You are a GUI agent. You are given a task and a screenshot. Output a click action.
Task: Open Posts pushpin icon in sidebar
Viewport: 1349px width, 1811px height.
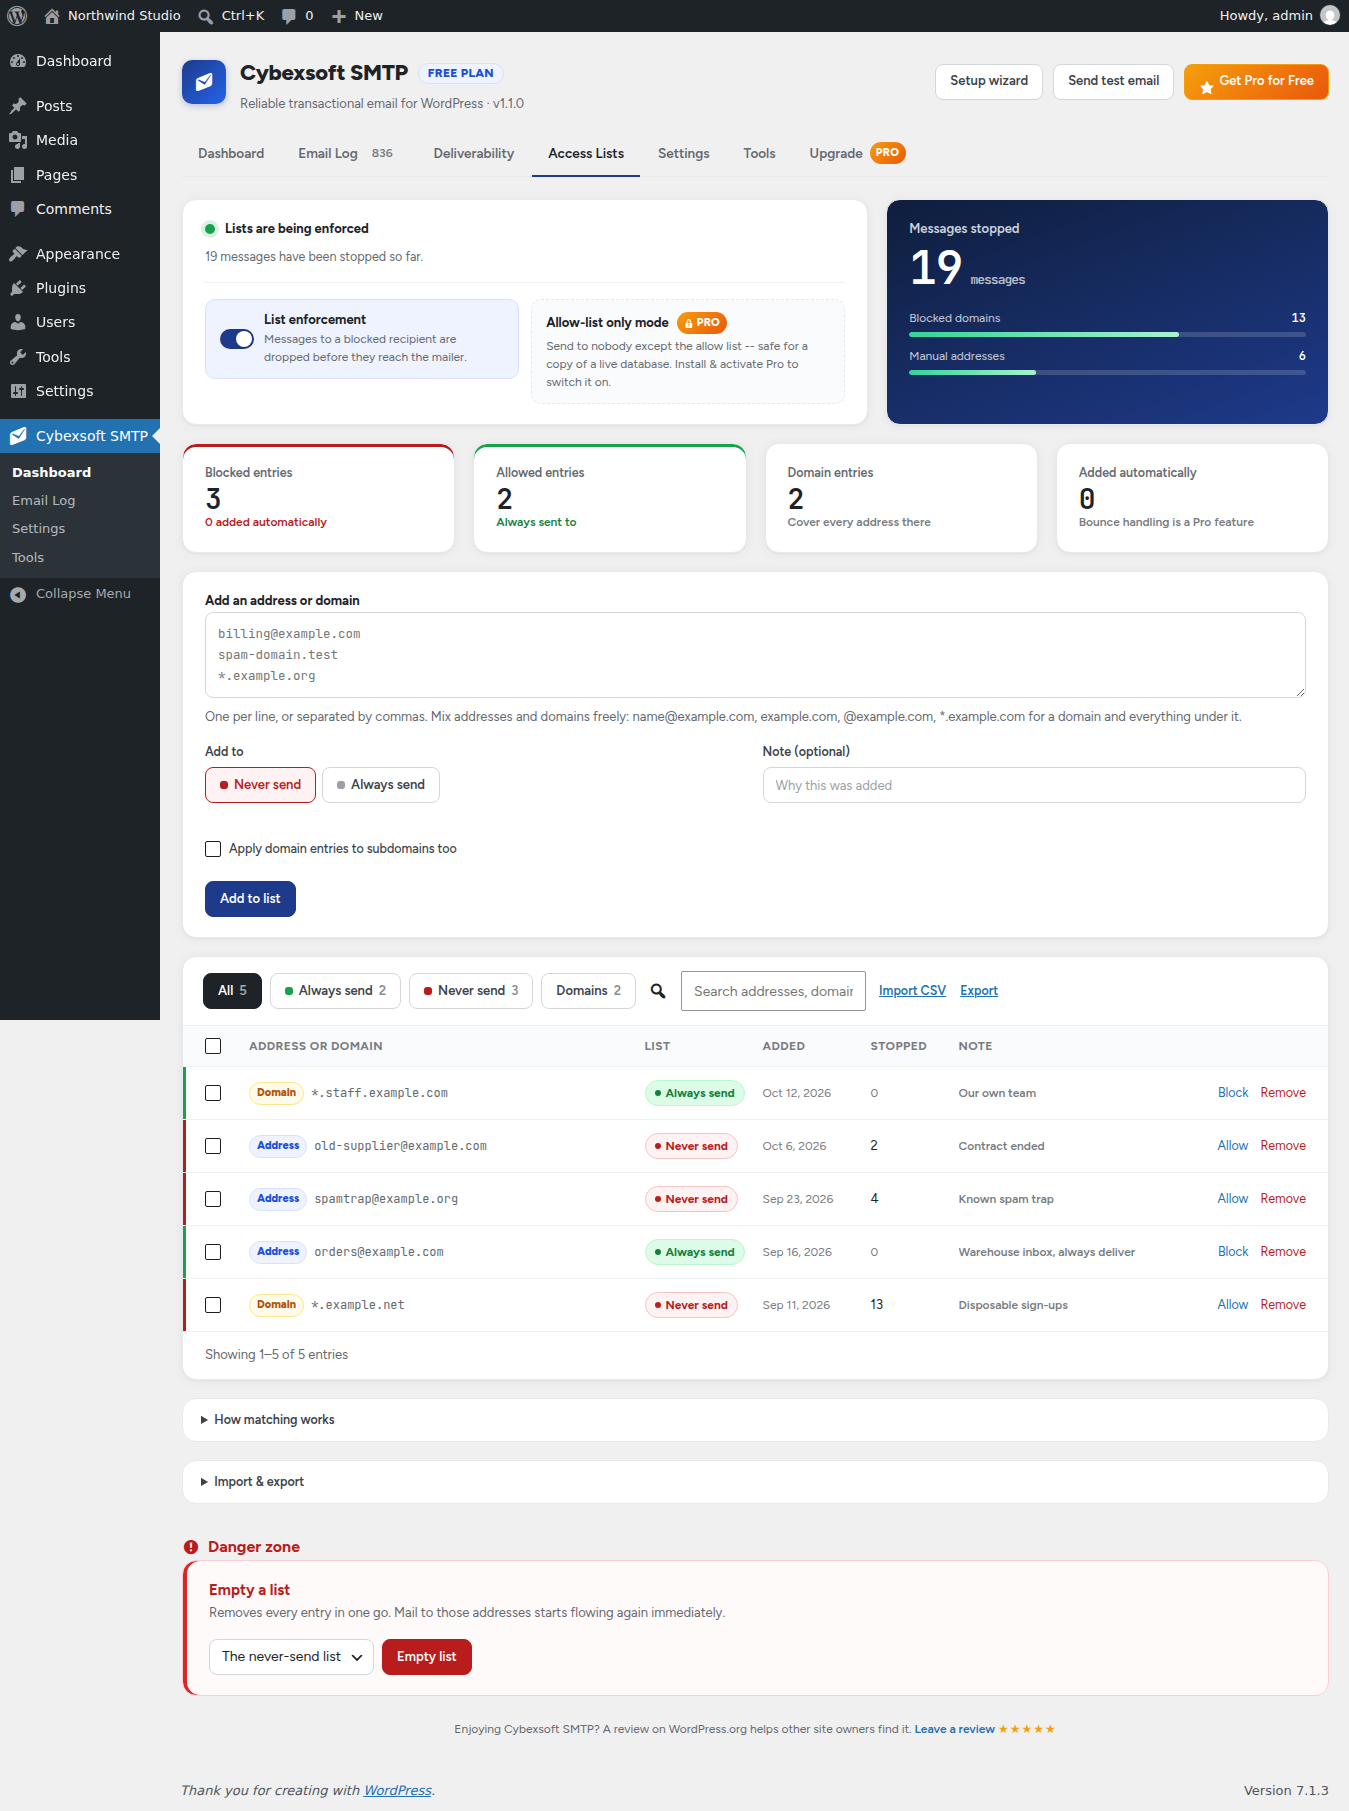point(18,106)
